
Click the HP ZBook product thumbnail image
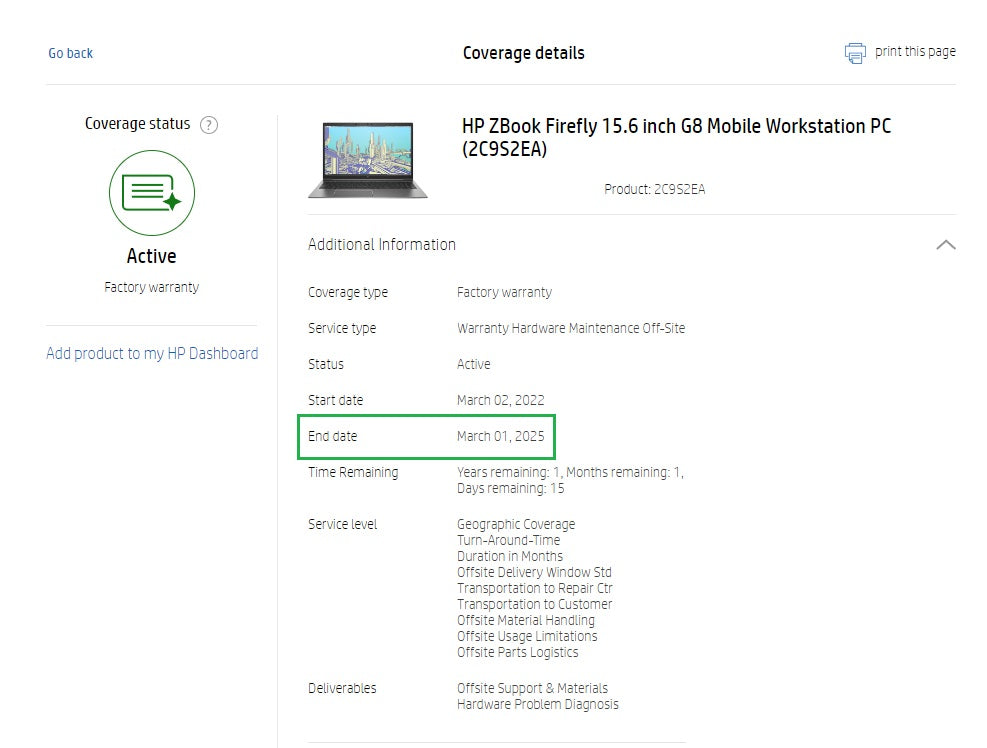(x=369, y=158)
